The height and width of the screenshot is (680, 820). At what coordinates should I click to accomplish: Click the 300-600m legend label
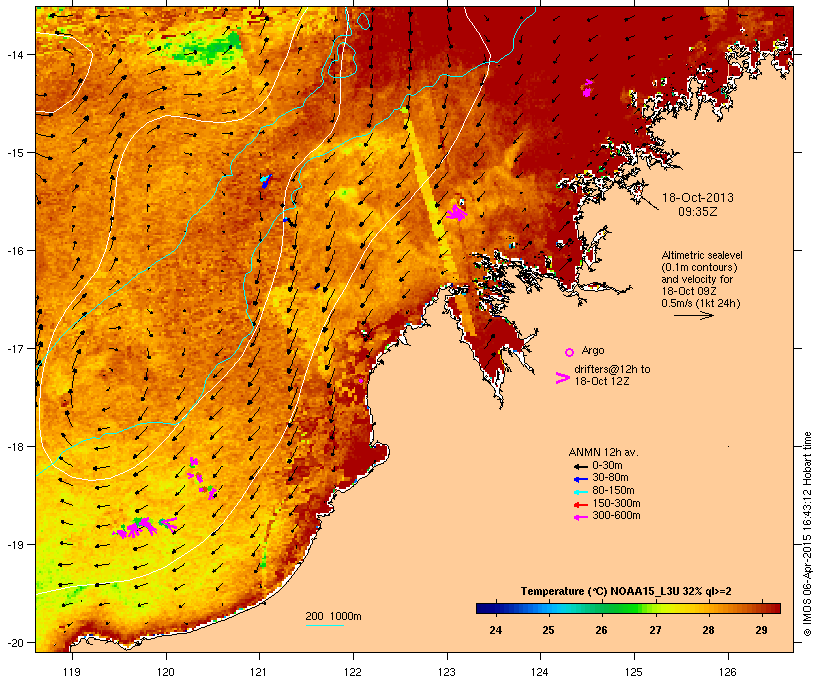(616, 516)
